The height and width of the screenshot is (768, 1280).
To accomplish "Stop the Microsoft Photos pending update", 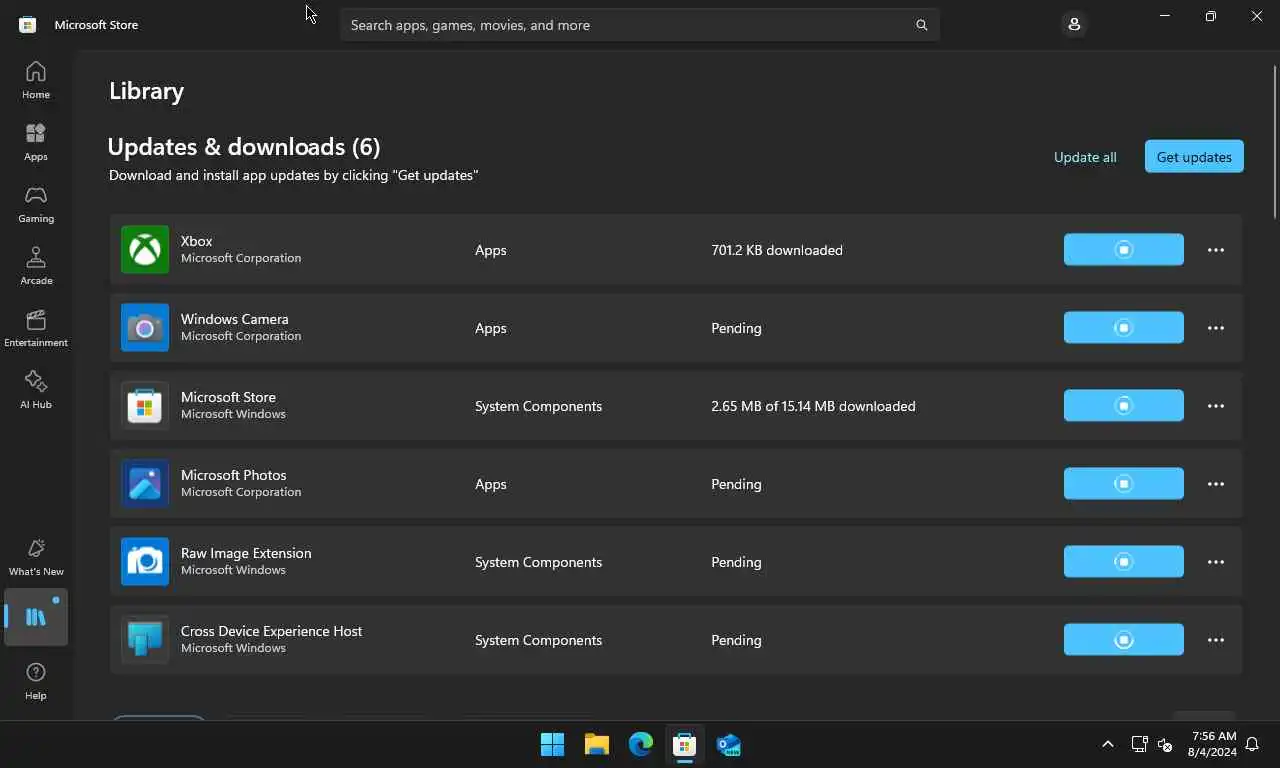I will (1124, 484).
